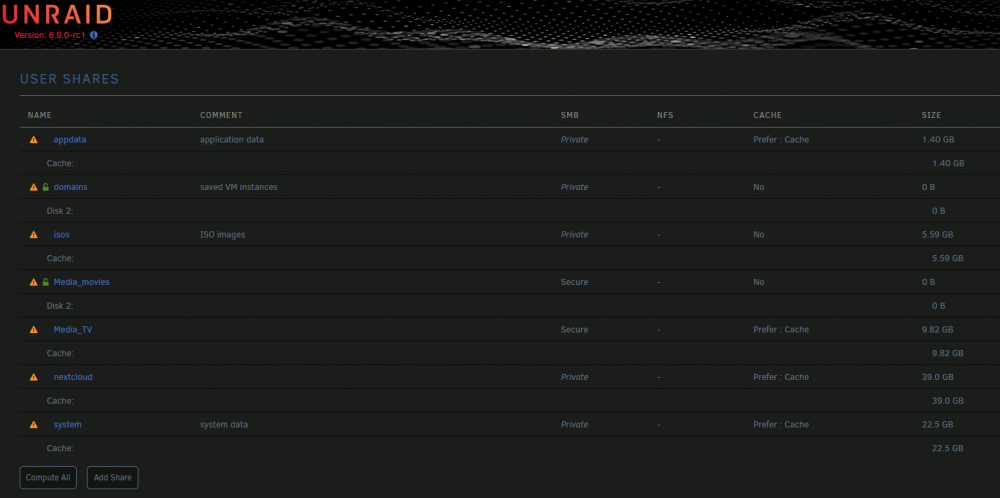
Task: Click the Add Share button
Action: point(112,478)
